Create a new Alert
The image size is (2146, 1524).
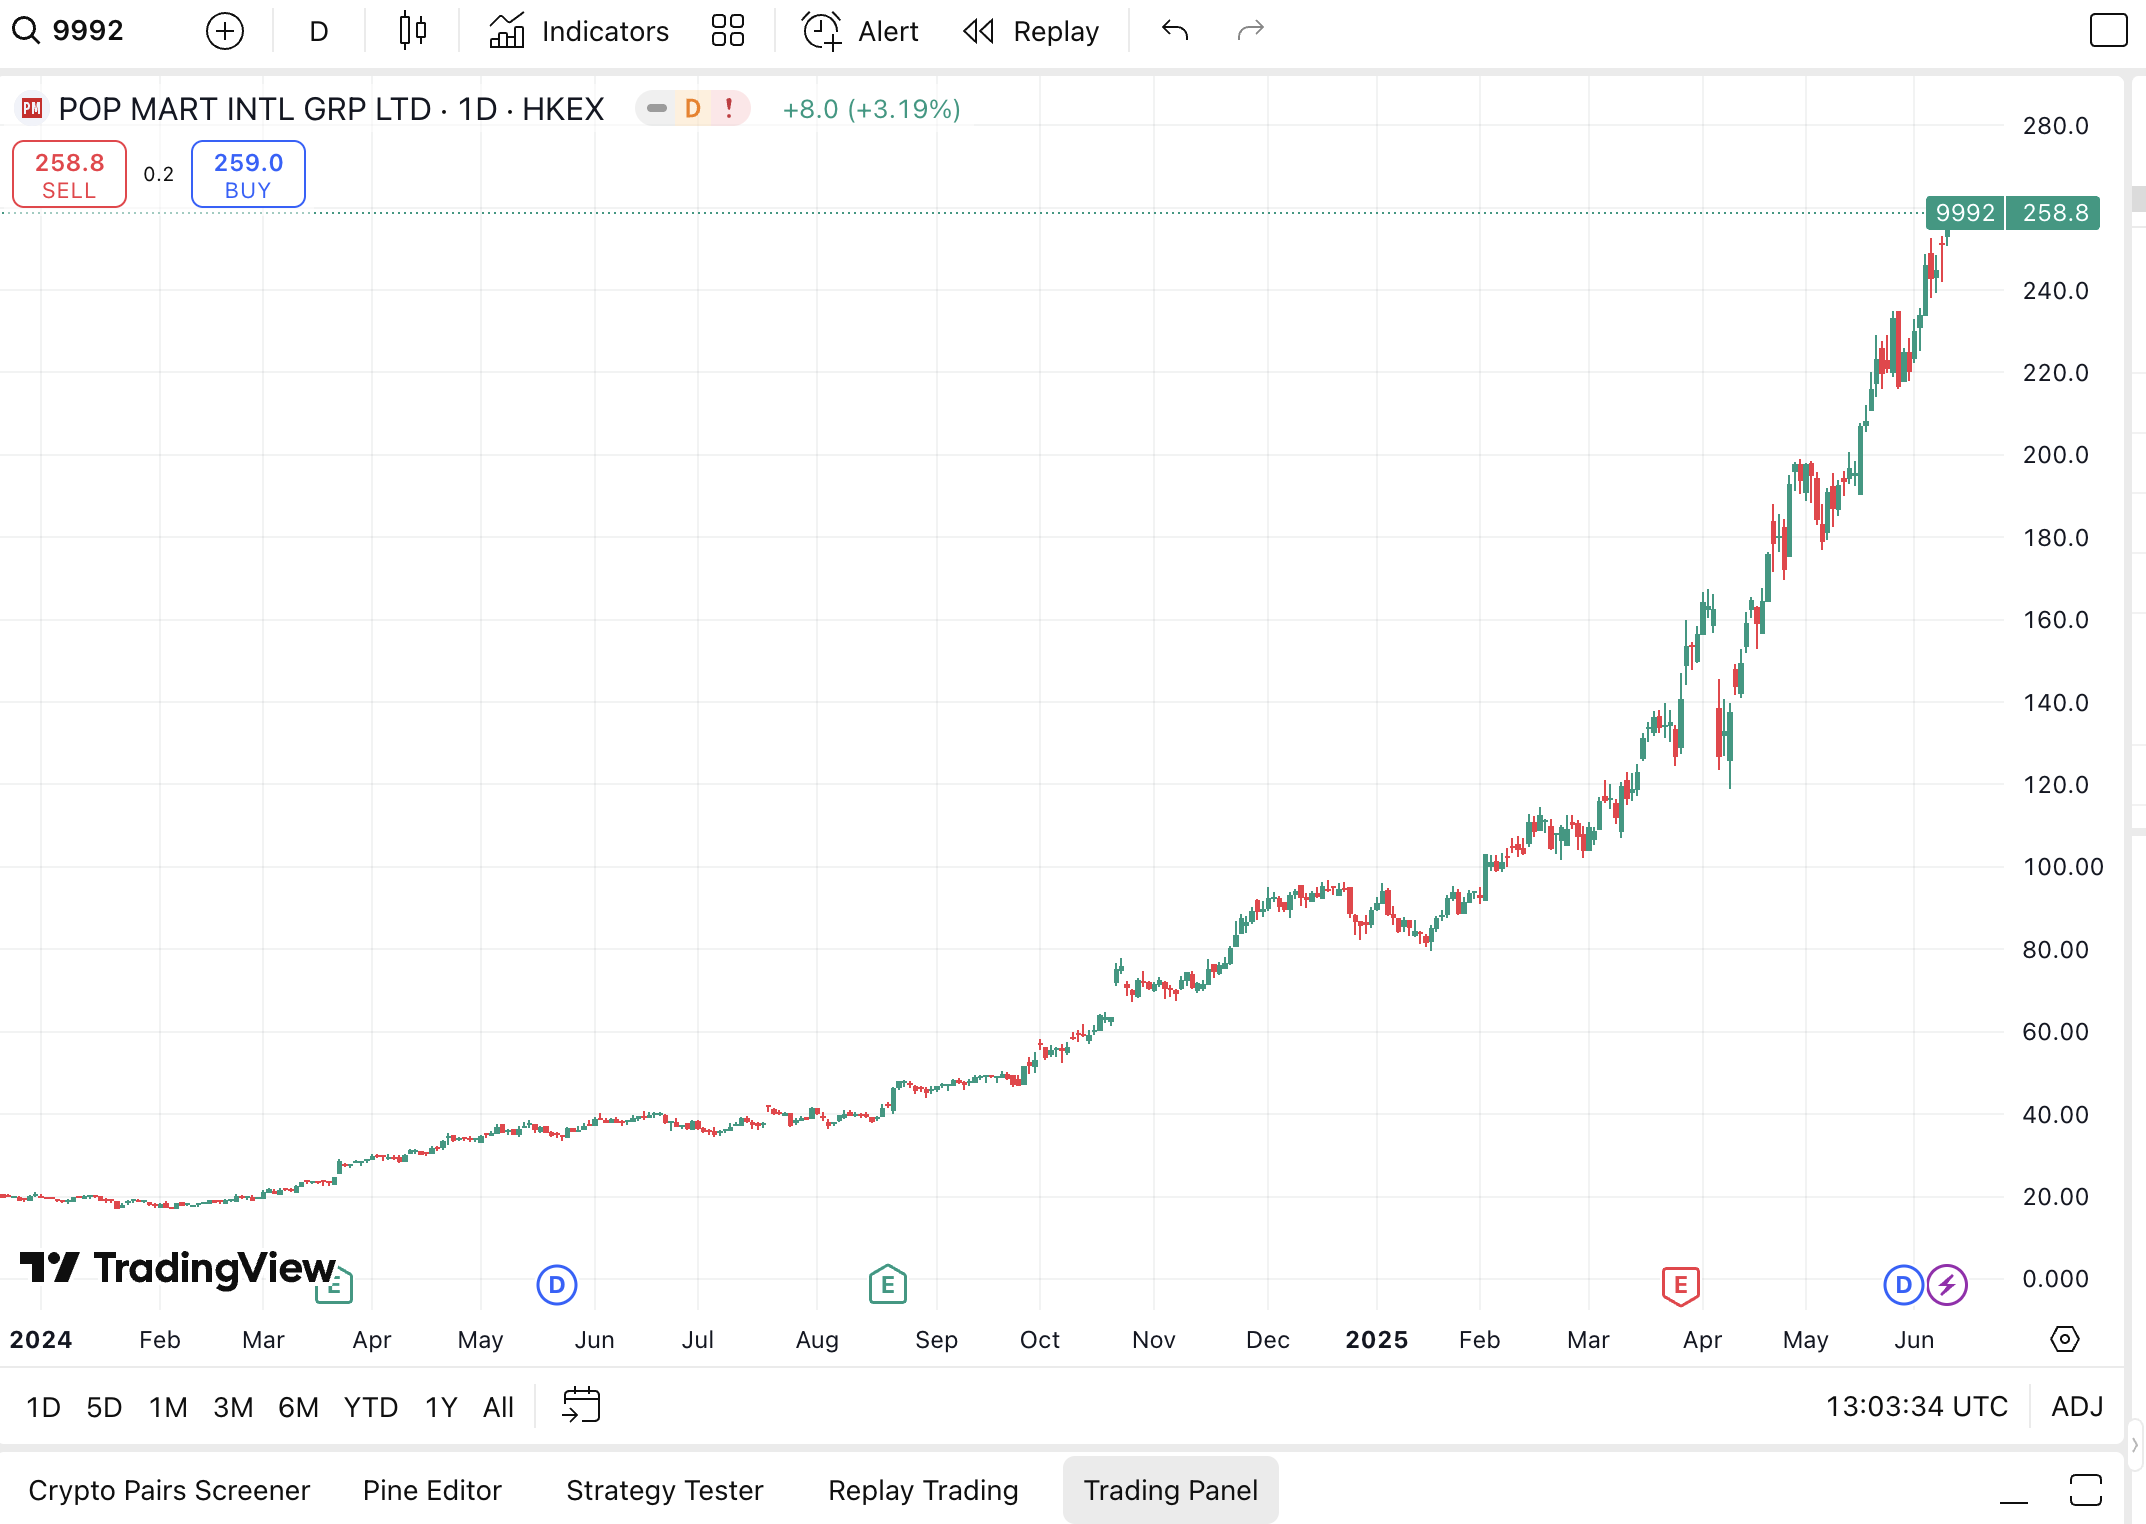point(860,31)
